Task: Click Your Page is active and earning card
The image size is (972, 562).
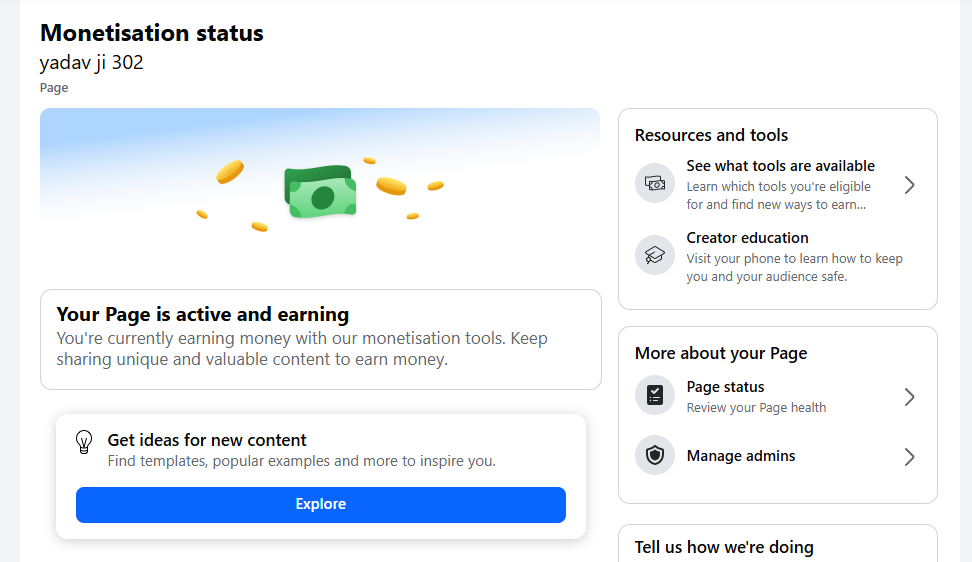Action: 320,338
